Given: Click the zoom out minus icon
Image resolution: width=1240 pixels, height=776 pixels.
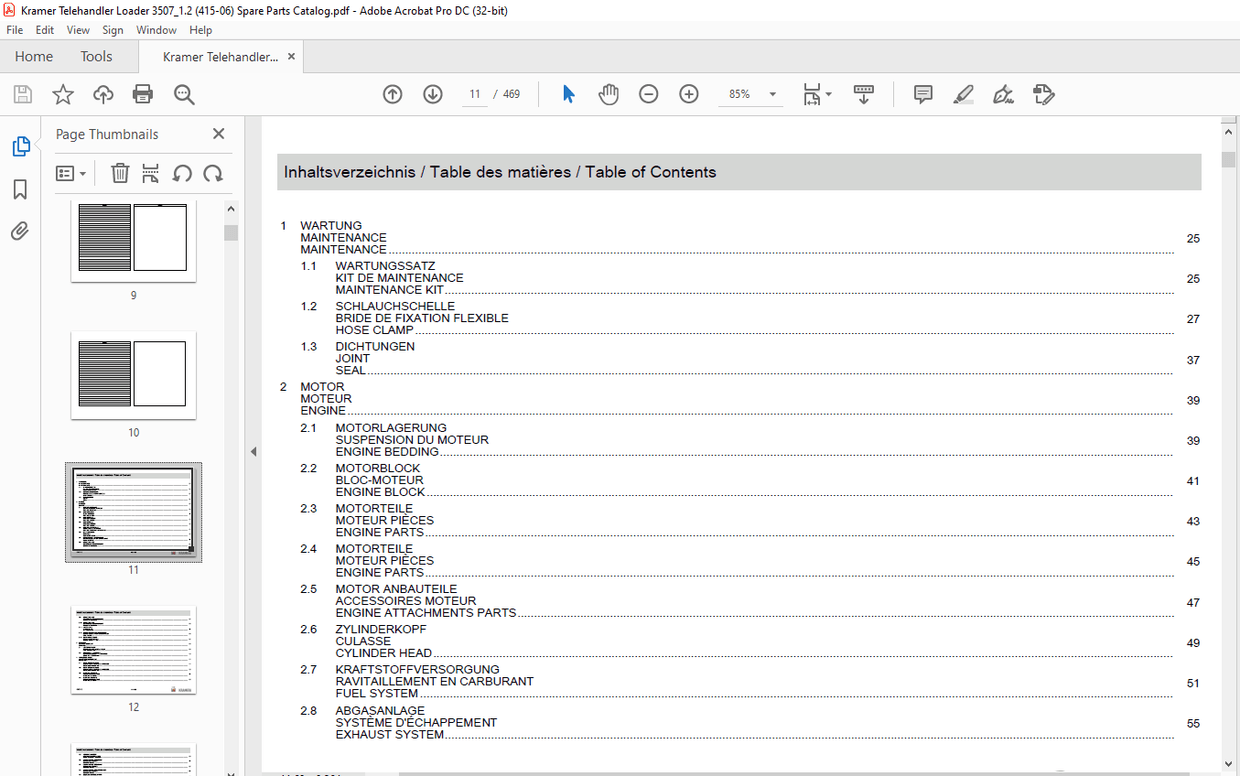Looking at the screenshot, I should (x=648, y=94).
